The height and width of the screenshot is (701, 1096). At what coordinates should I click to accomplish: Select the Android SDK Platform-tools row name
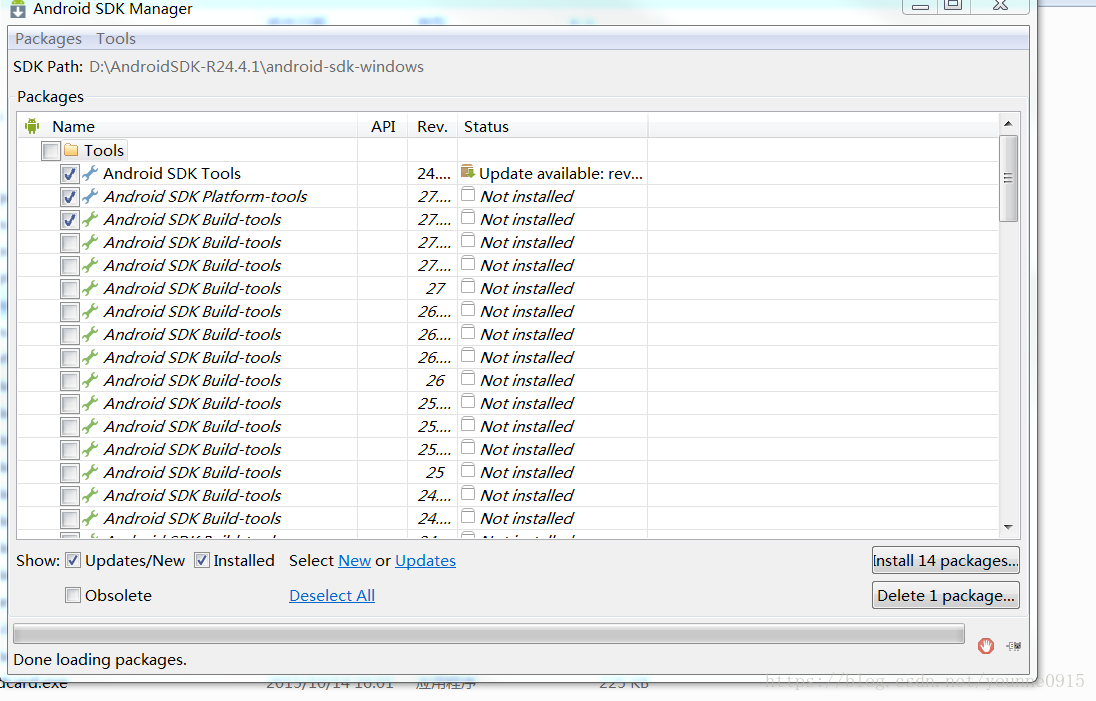coord(206,196)
